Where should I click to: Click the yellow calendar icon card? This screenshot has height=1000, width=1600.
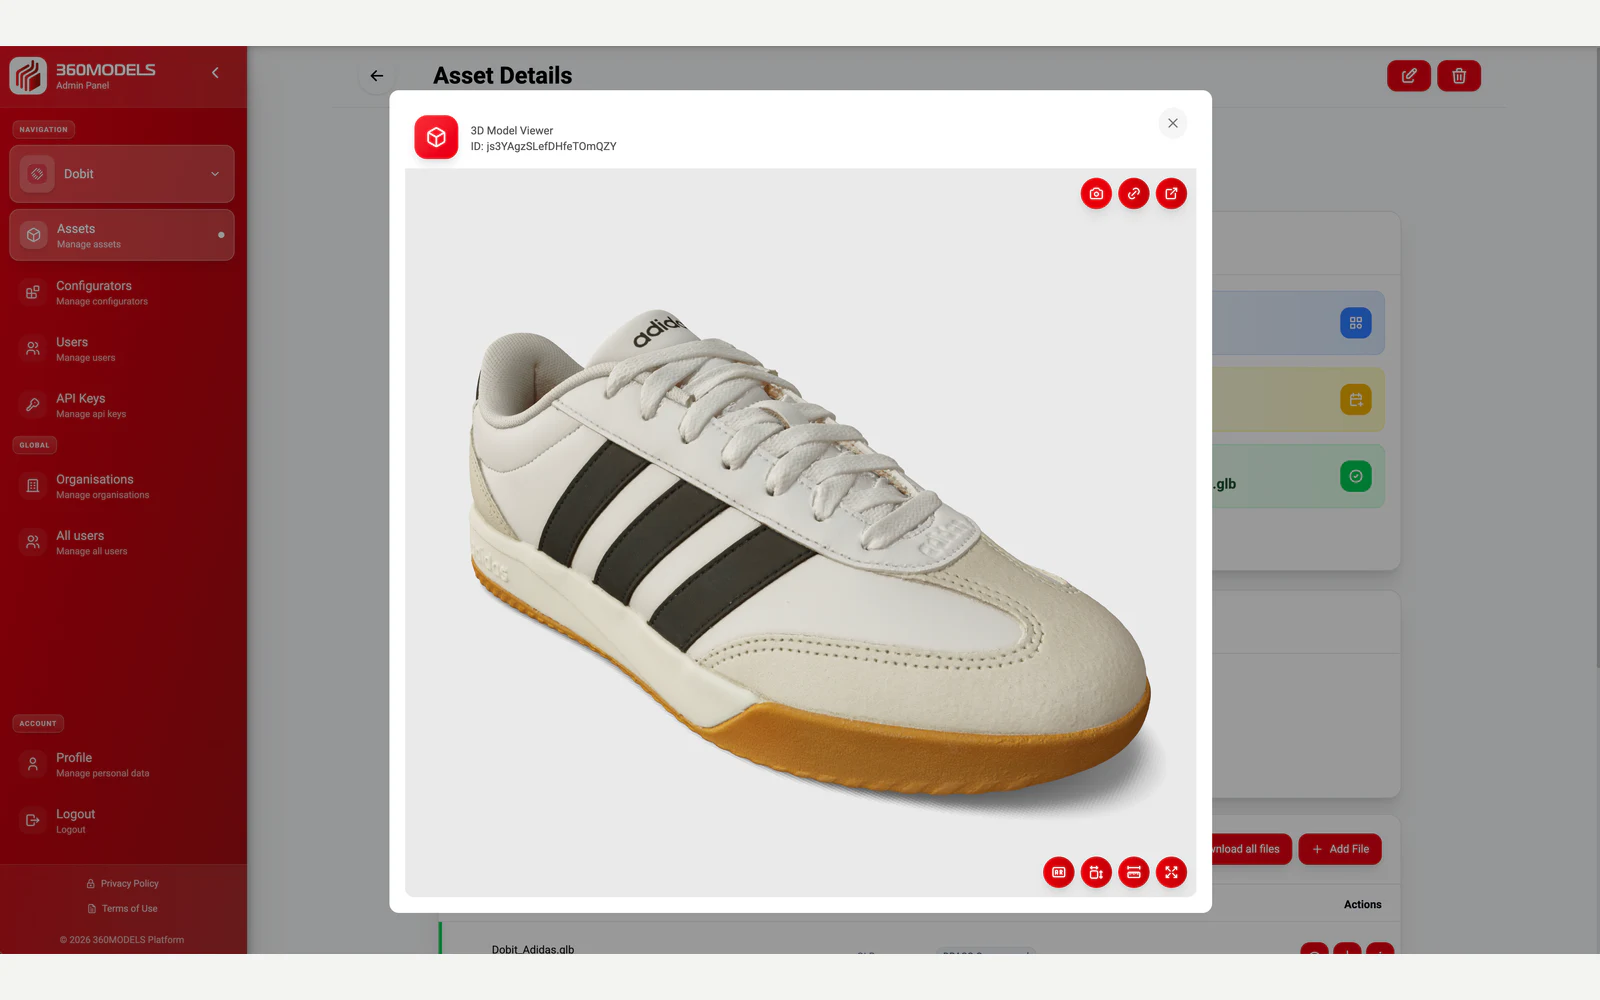[1355, 400]
